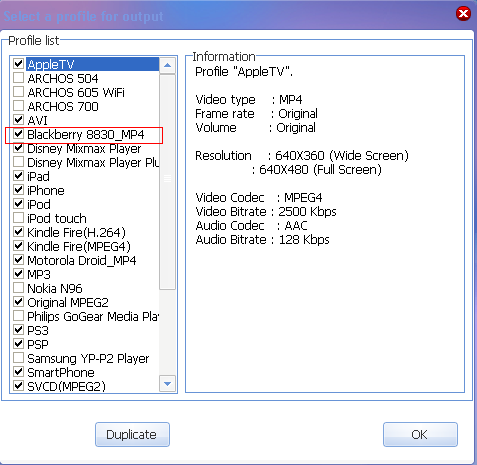Click the profile list scrollbar thumb

(x=167, y=182)
